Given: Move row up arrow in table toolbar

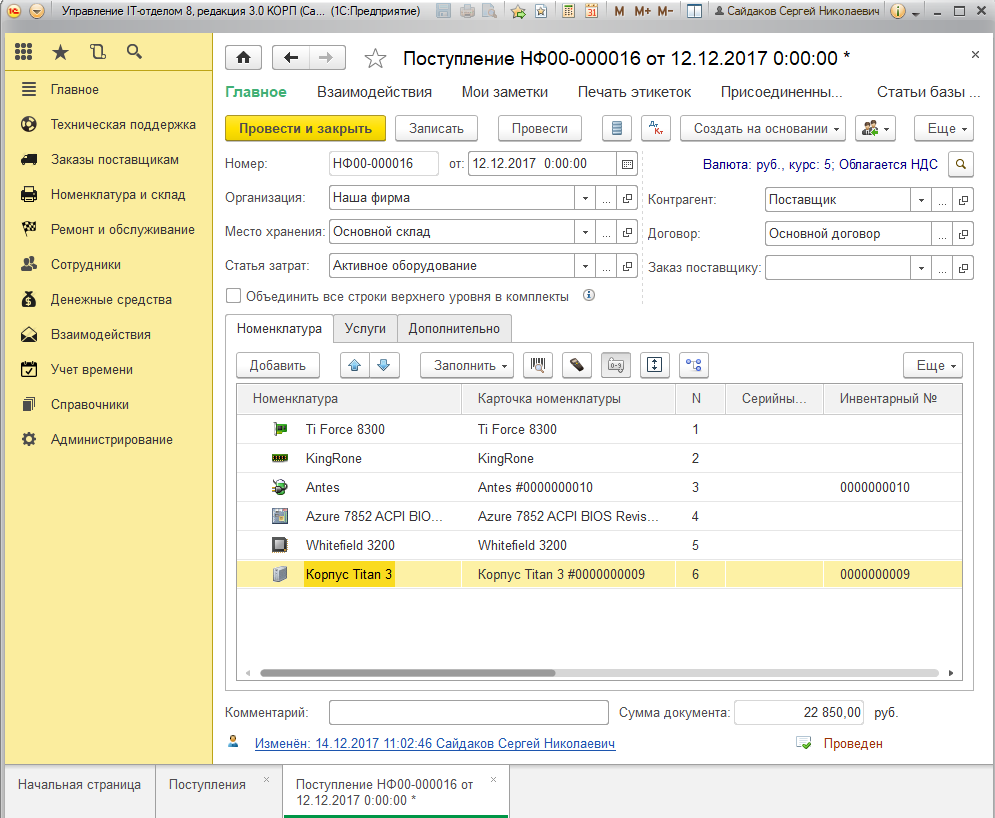Looking at the screenshot, I should click(355, 365).
